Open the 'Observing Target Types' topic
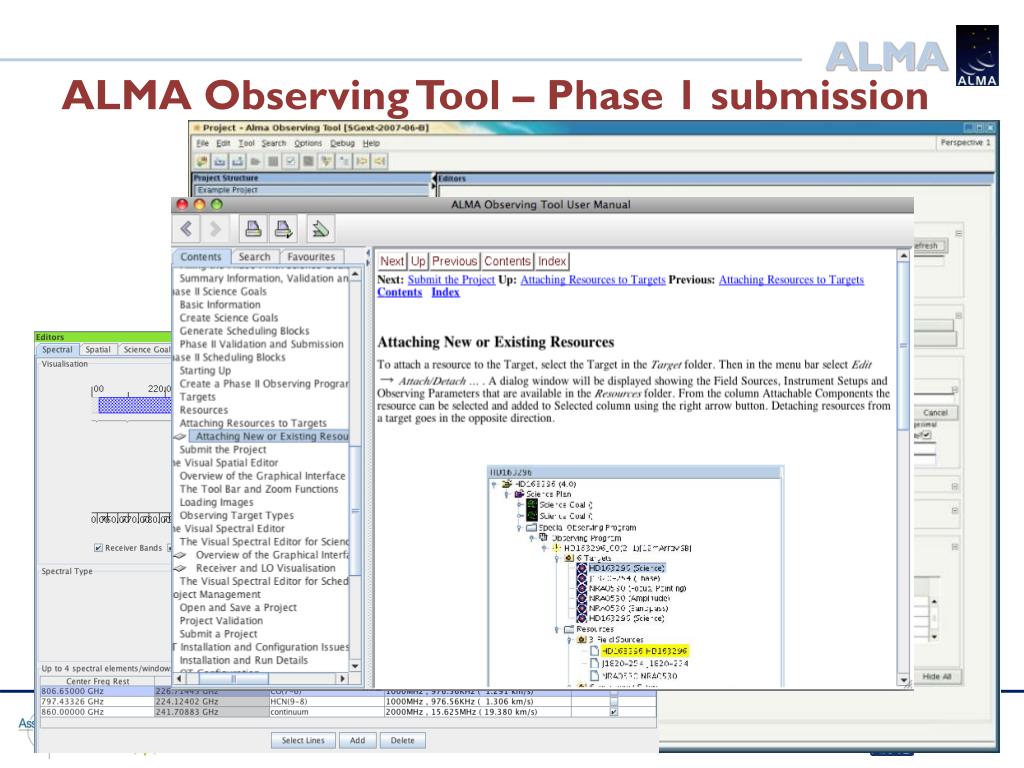The height and width of the screenshot is (768, 1024). (x=236, y=515)
